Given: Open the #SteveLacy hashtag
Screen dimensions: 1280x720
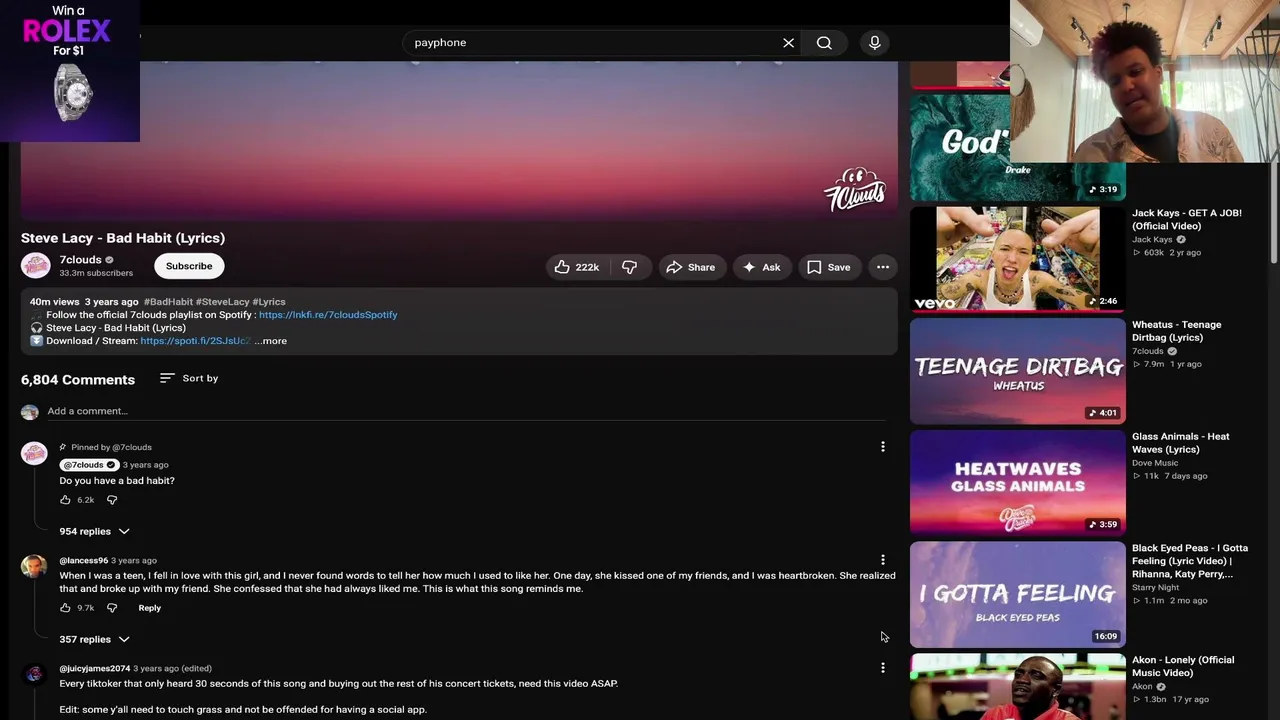Looking at the screenshot, I should 223,302.
